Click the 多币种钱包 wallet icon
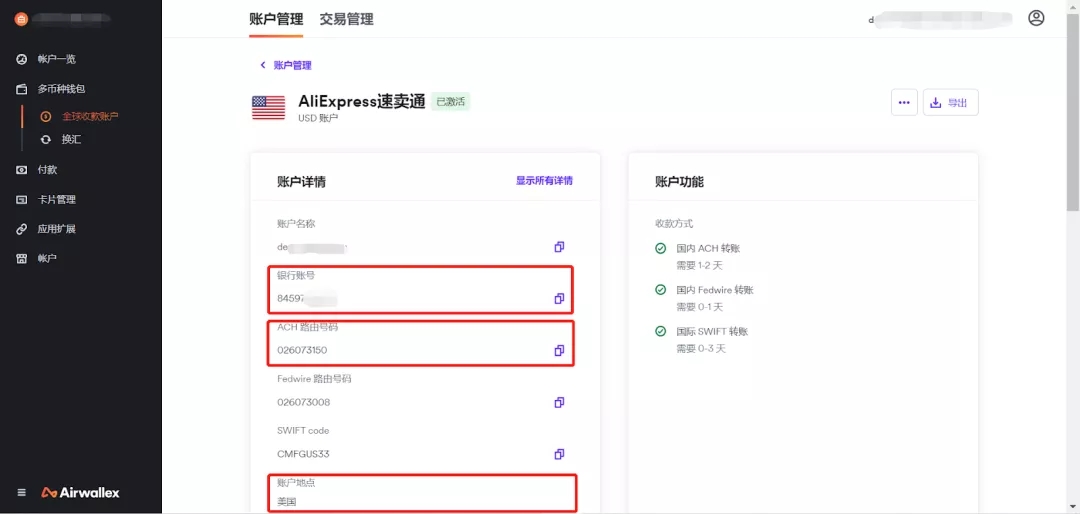This screenshot has height=514, width=1080. click(x=21, y=89)
